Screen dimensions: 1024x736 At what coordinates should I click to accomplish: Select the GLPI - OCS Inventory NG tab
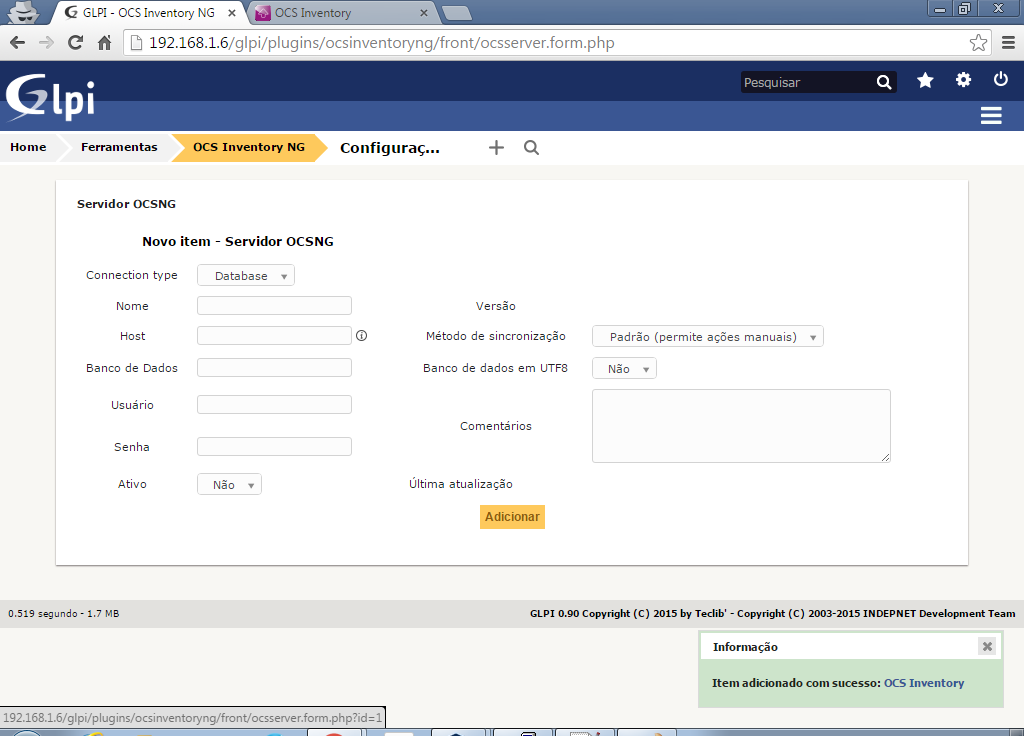[x=149, y=13]
